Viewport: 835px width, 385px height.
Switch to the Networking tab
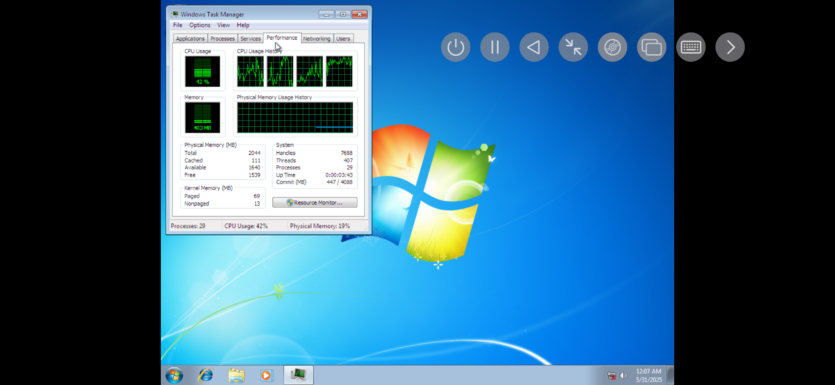click(317, 38)
